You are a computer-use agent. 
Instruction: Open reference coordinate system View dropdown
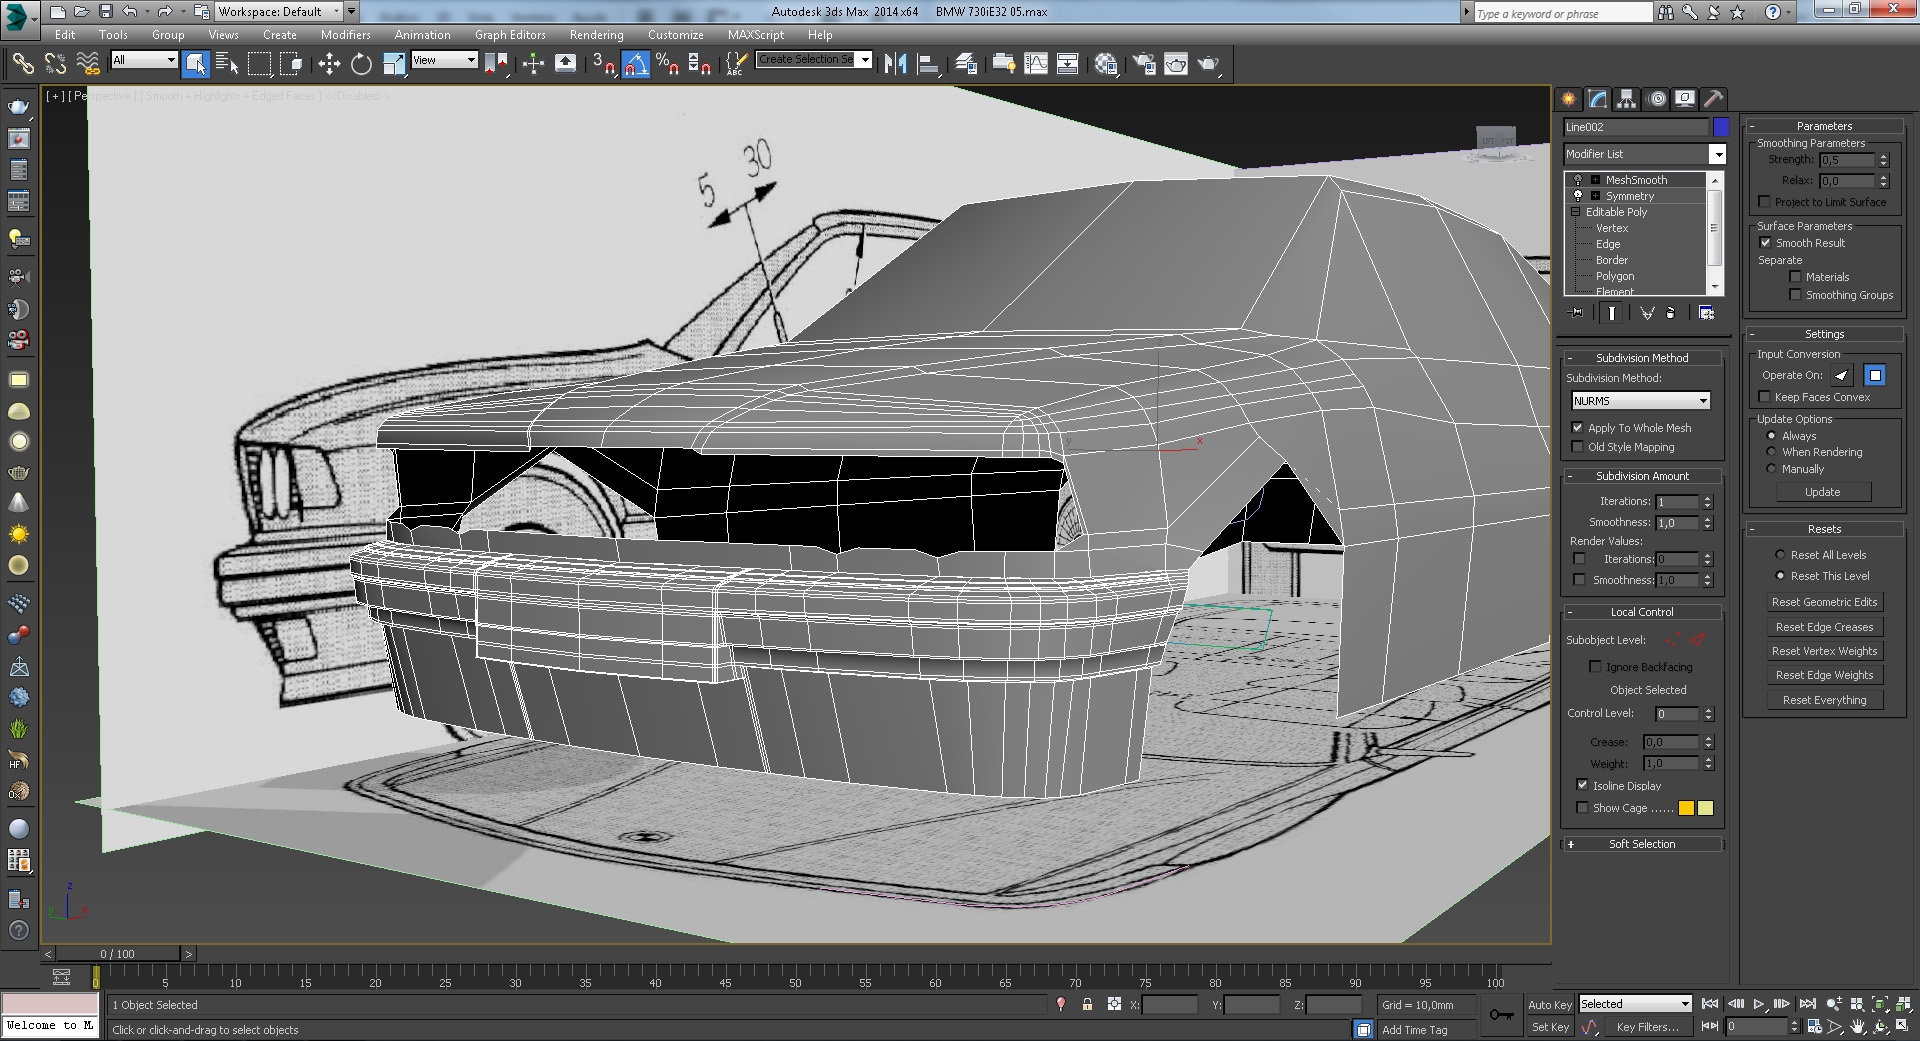tap(444, 60)
